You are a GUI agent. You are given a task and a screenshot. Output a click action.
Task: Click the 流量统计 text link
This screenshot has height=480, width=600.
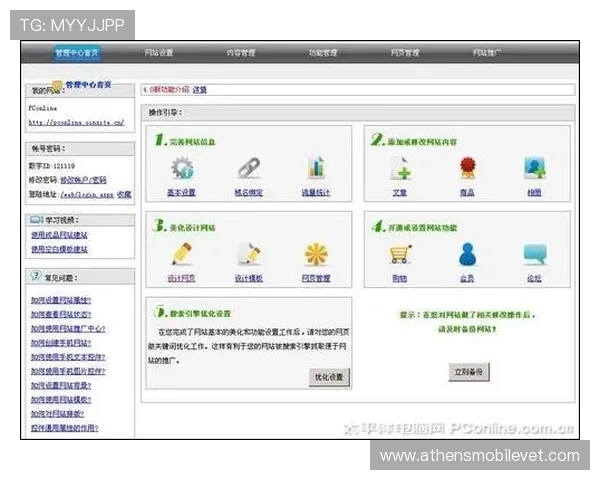316,193
